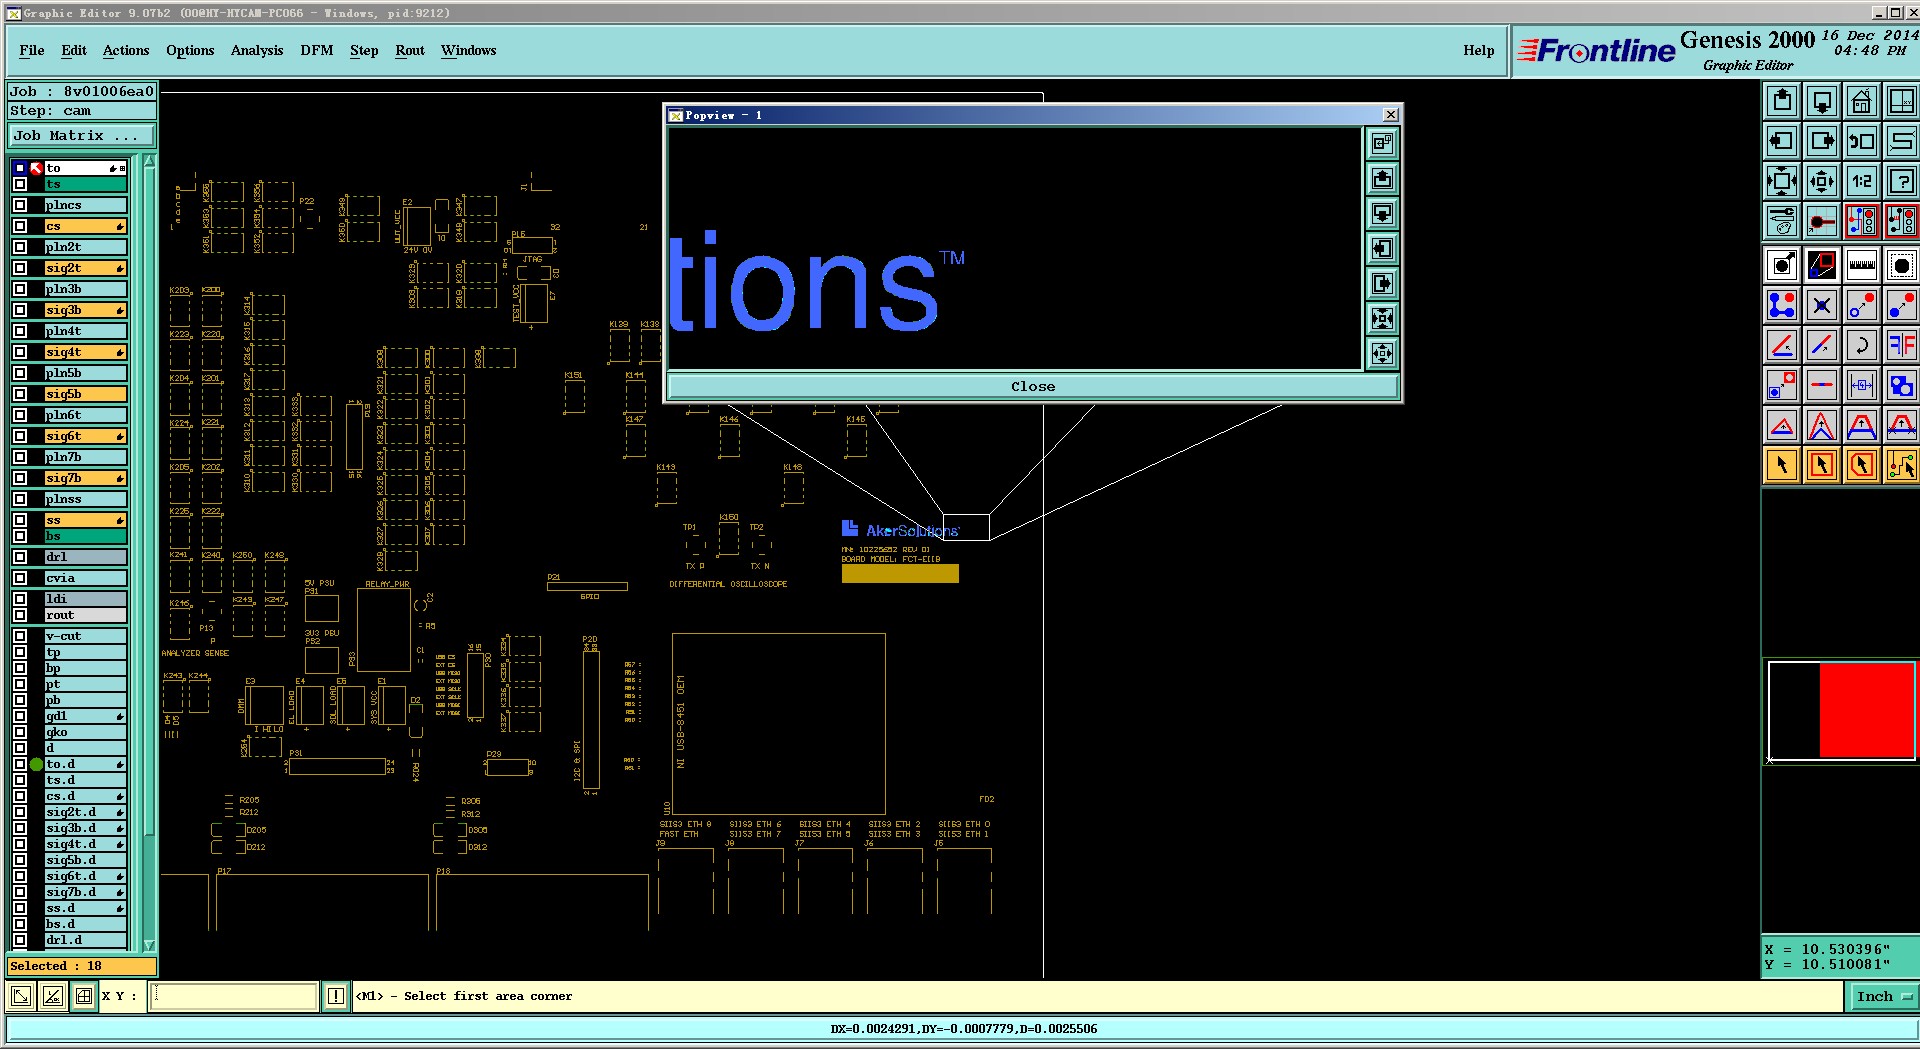Click the yellow block under Aker Solutions text
This screenshot has height=1049, width=1920.
pyautogui.click(x=900, y=573)
